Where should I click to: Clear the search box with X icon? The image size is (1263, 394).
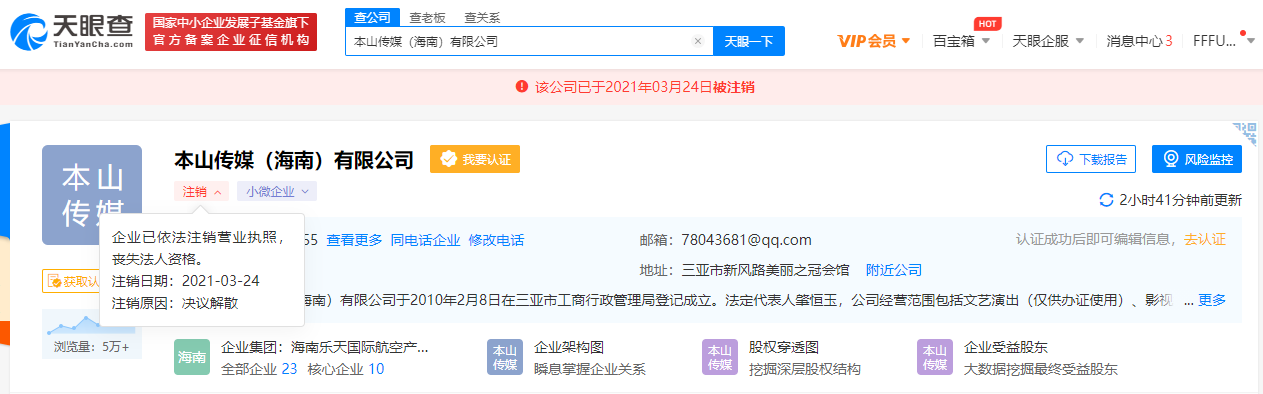point(698,42)
